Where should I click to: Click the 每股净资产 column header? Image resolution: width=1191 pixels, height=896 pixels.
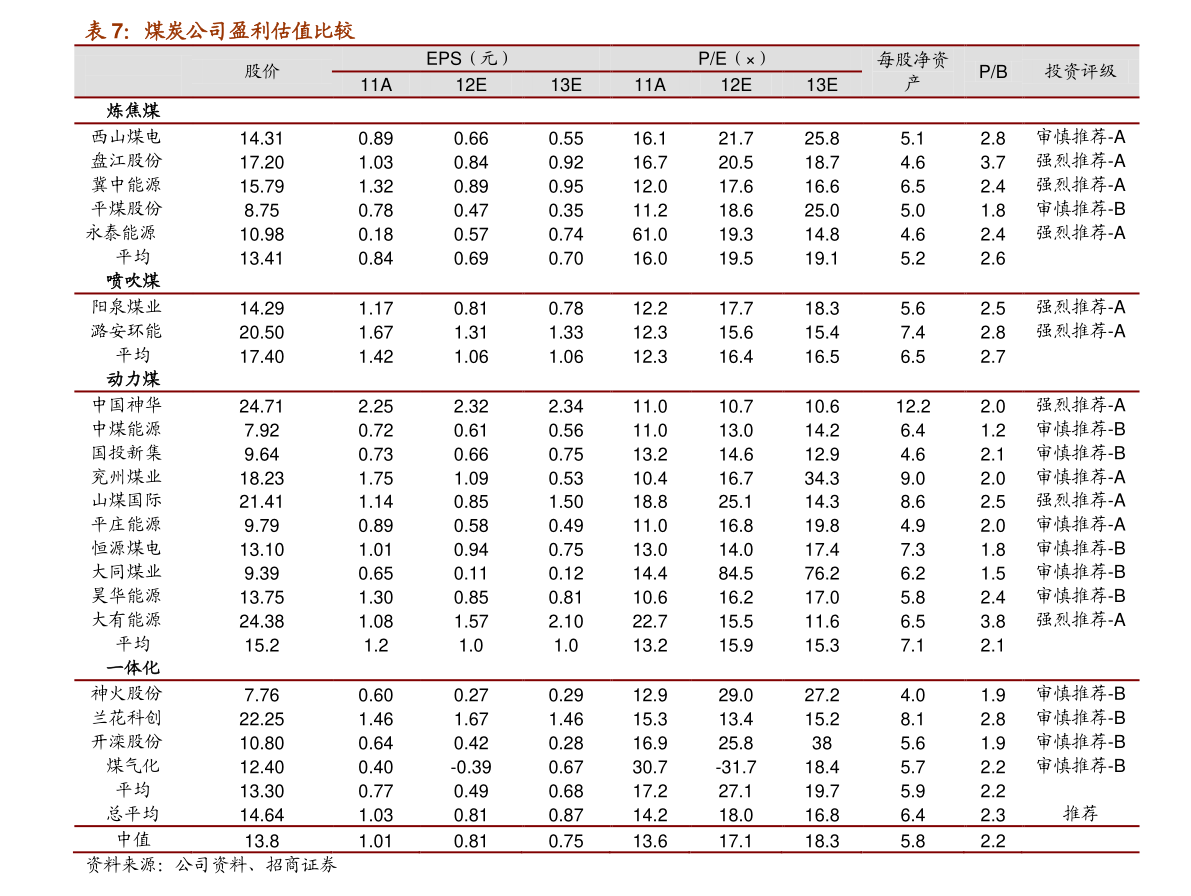pyautogui.click(x=912, y=72)
